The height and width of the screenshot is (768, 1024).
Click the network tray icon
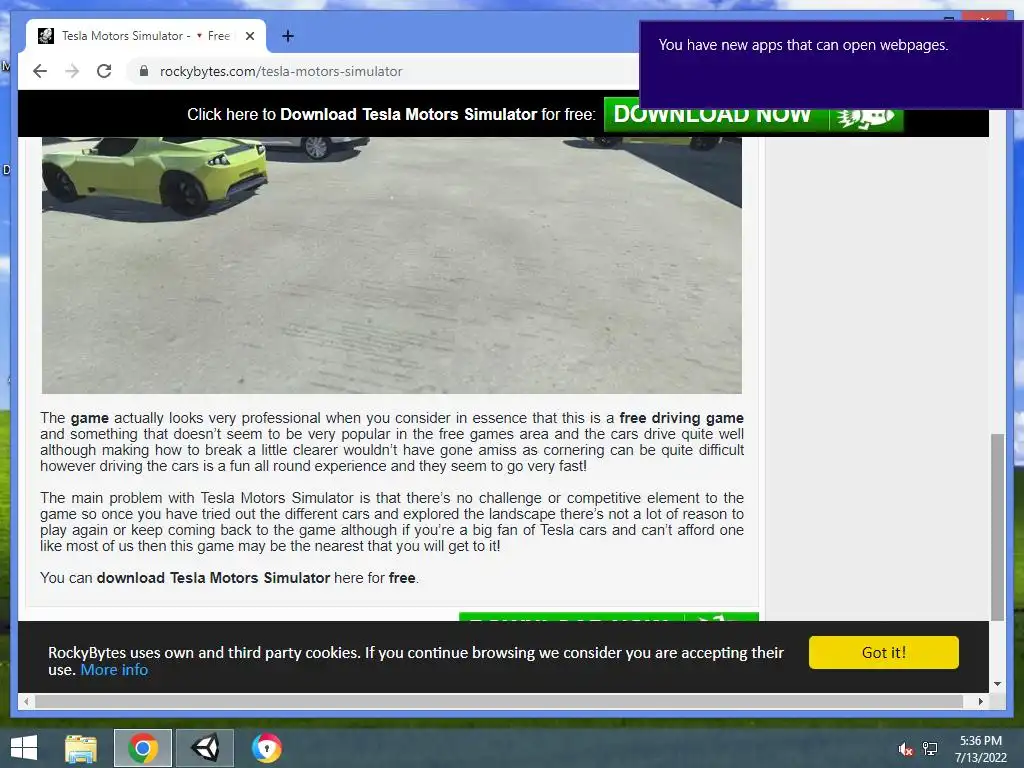(x=930, y=749)
